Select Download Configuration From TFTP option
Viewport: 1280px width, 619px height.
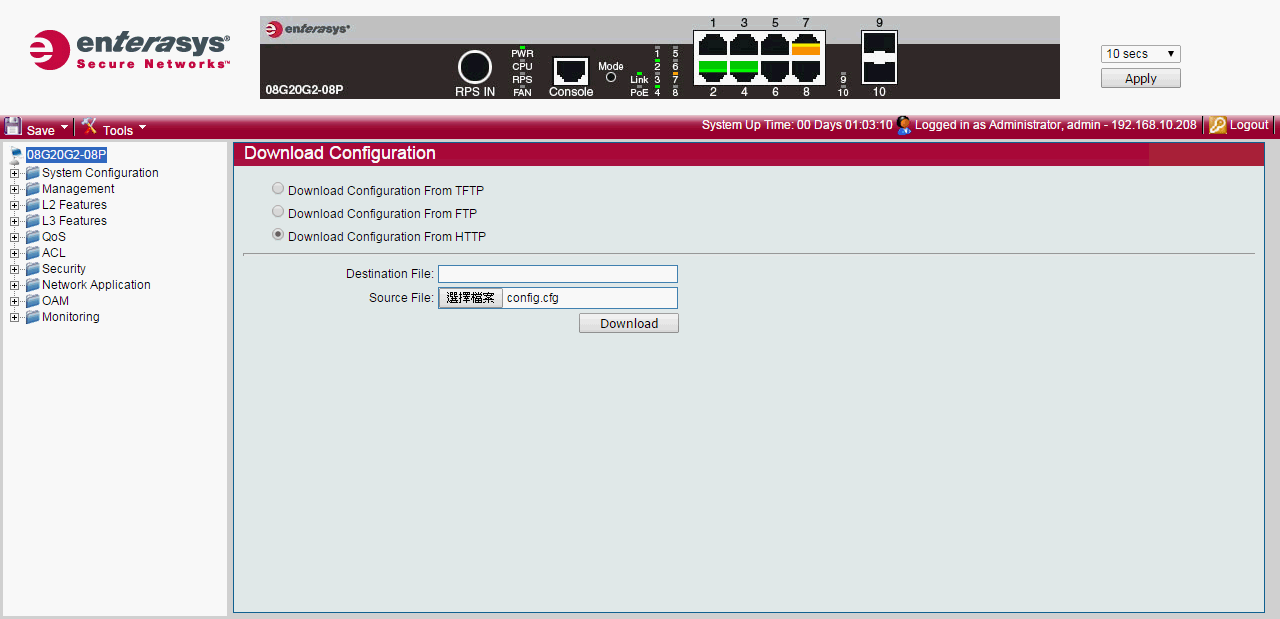tap(278, 188)
